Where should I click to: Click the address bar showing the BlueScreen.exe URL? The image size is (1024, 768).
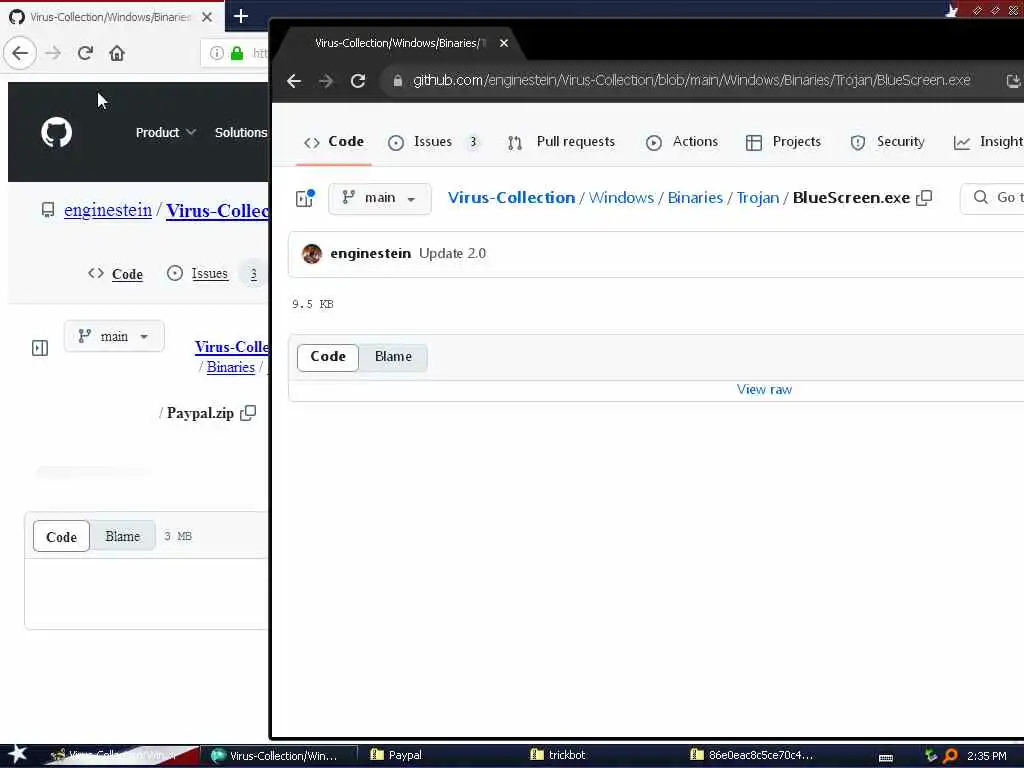691,80
